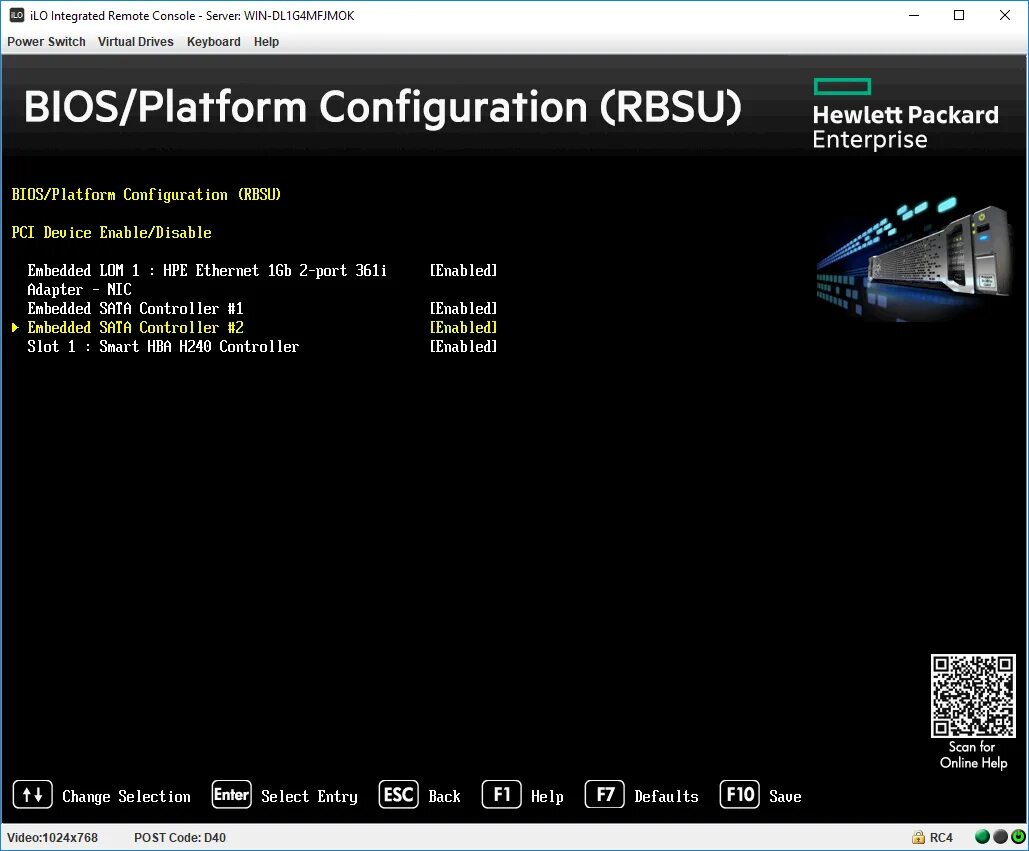Click the Enter key icon
Image resolution: width=1029 pixels, height=851 pixels.
pos(231,795)
